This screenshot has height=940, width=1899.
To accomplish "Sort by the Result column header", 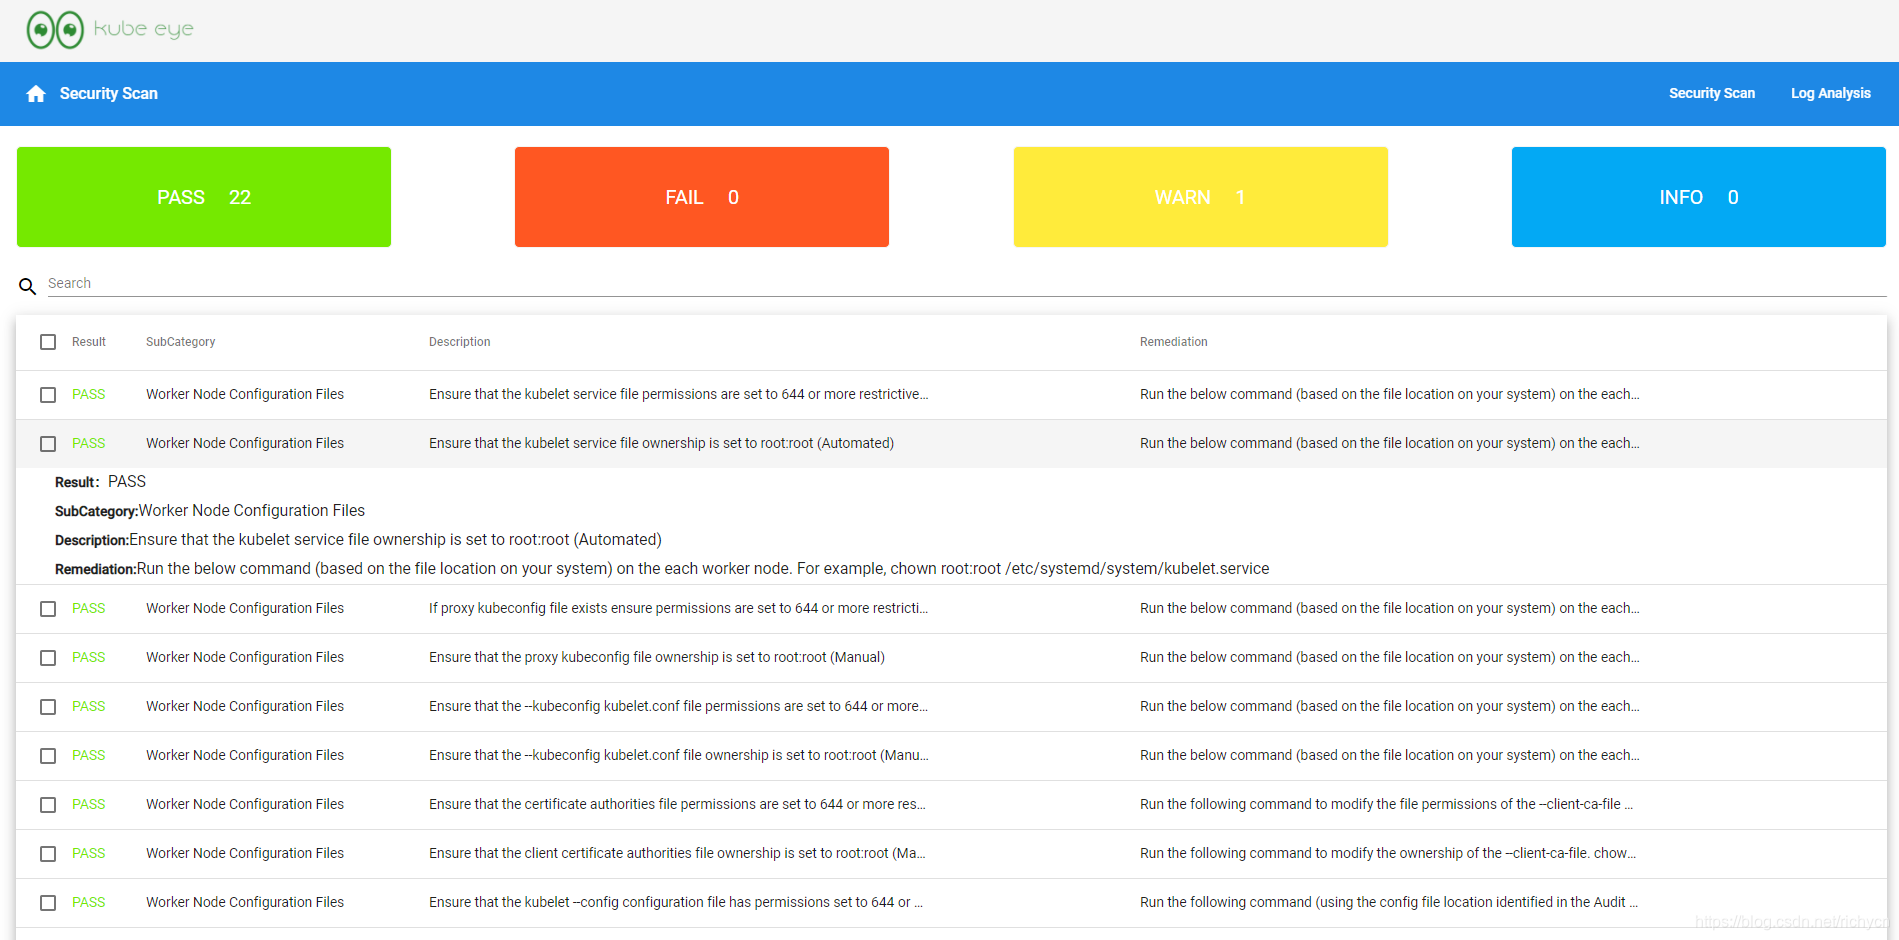I will coord(89,342).
